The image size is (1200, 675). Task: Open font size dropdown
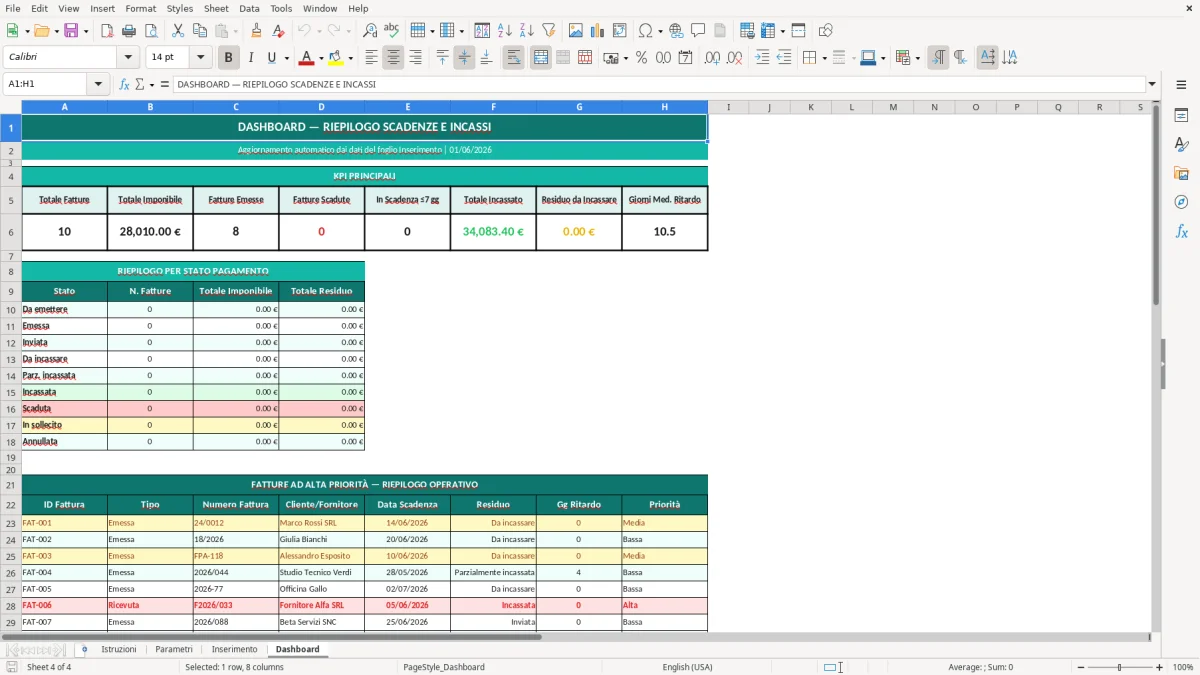(201, 58)
